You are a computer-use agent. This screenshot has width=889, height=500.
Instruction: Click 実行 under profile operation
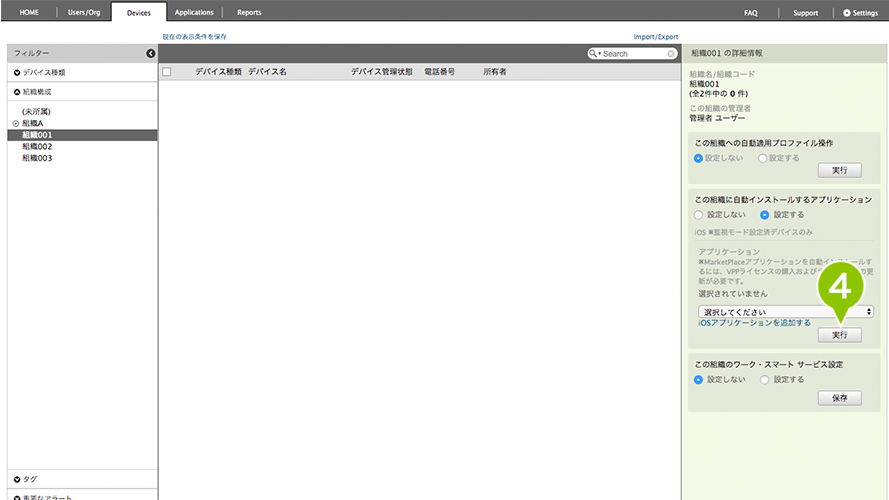pyautogui.click(x=840, y=170)
